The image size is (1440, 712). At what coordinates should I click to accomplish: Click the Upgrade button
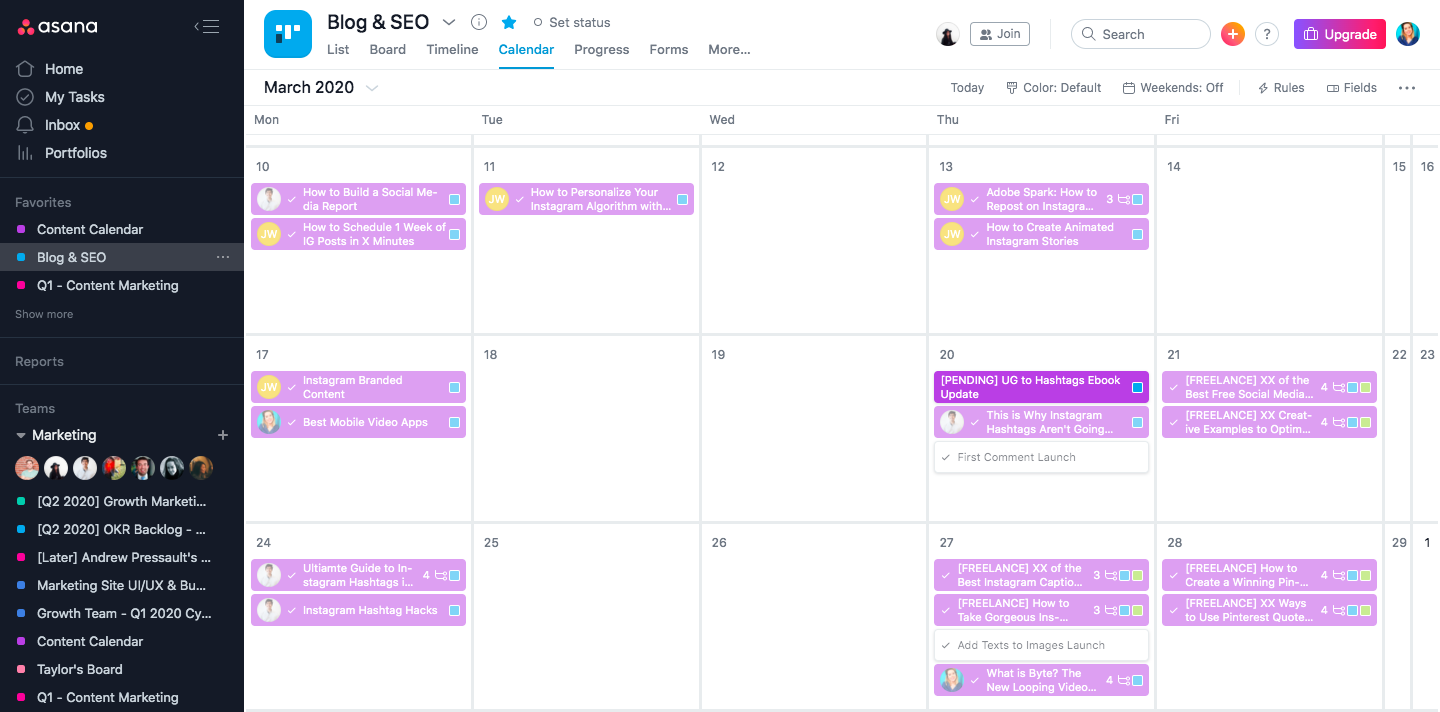pyautogui.click(x=1339, y=33)
